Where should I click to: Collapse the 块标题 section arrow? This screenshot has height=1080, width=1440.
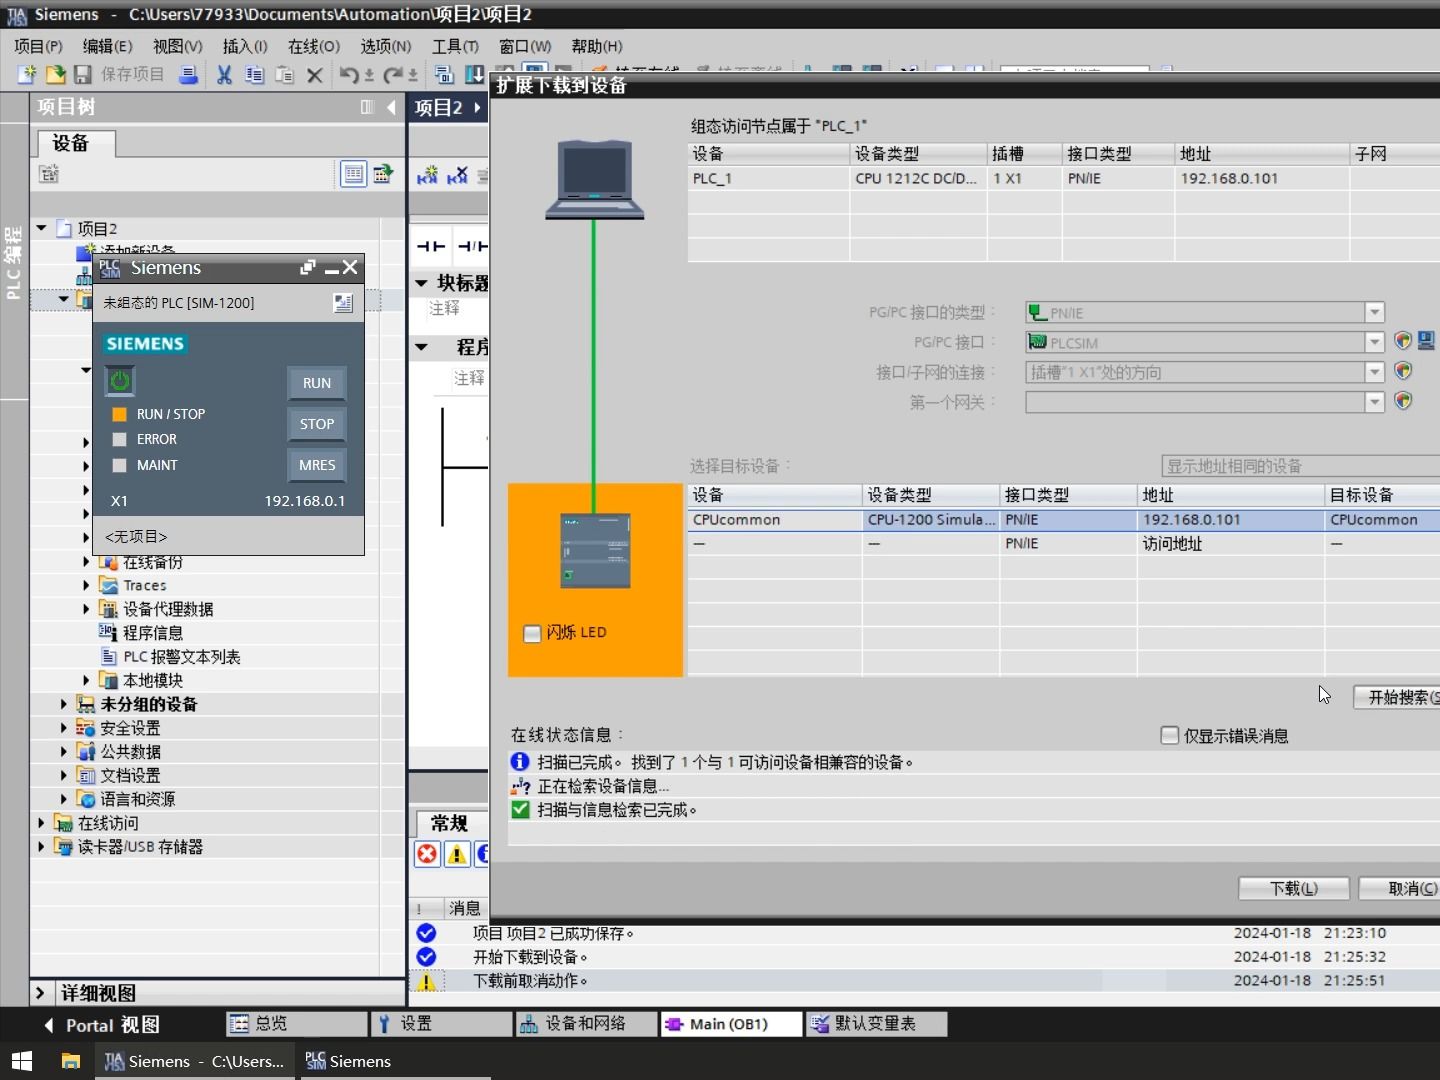coord(422,283)
